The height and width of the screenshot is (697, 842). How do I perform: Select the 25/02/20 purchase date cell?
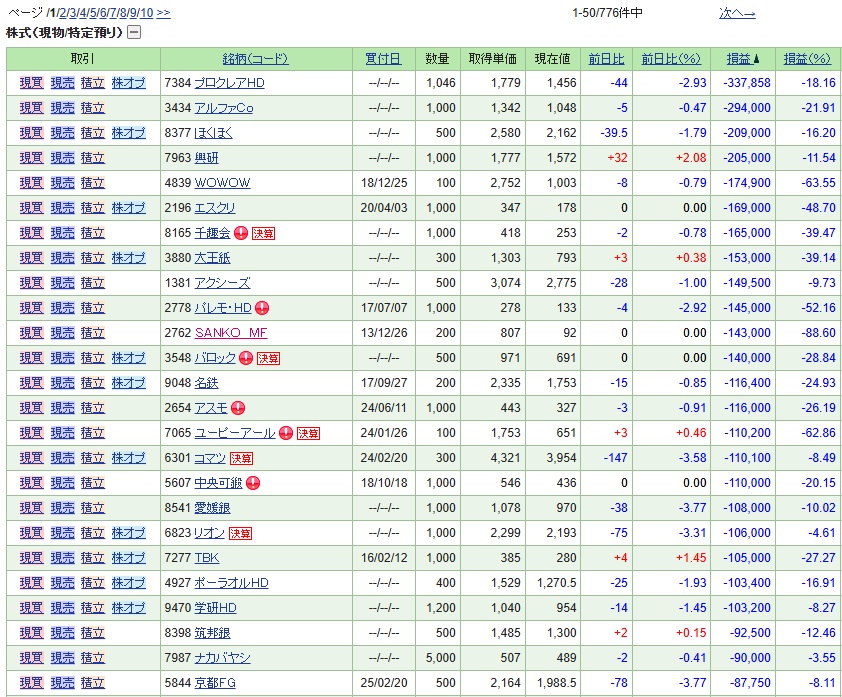pos(384,683)
